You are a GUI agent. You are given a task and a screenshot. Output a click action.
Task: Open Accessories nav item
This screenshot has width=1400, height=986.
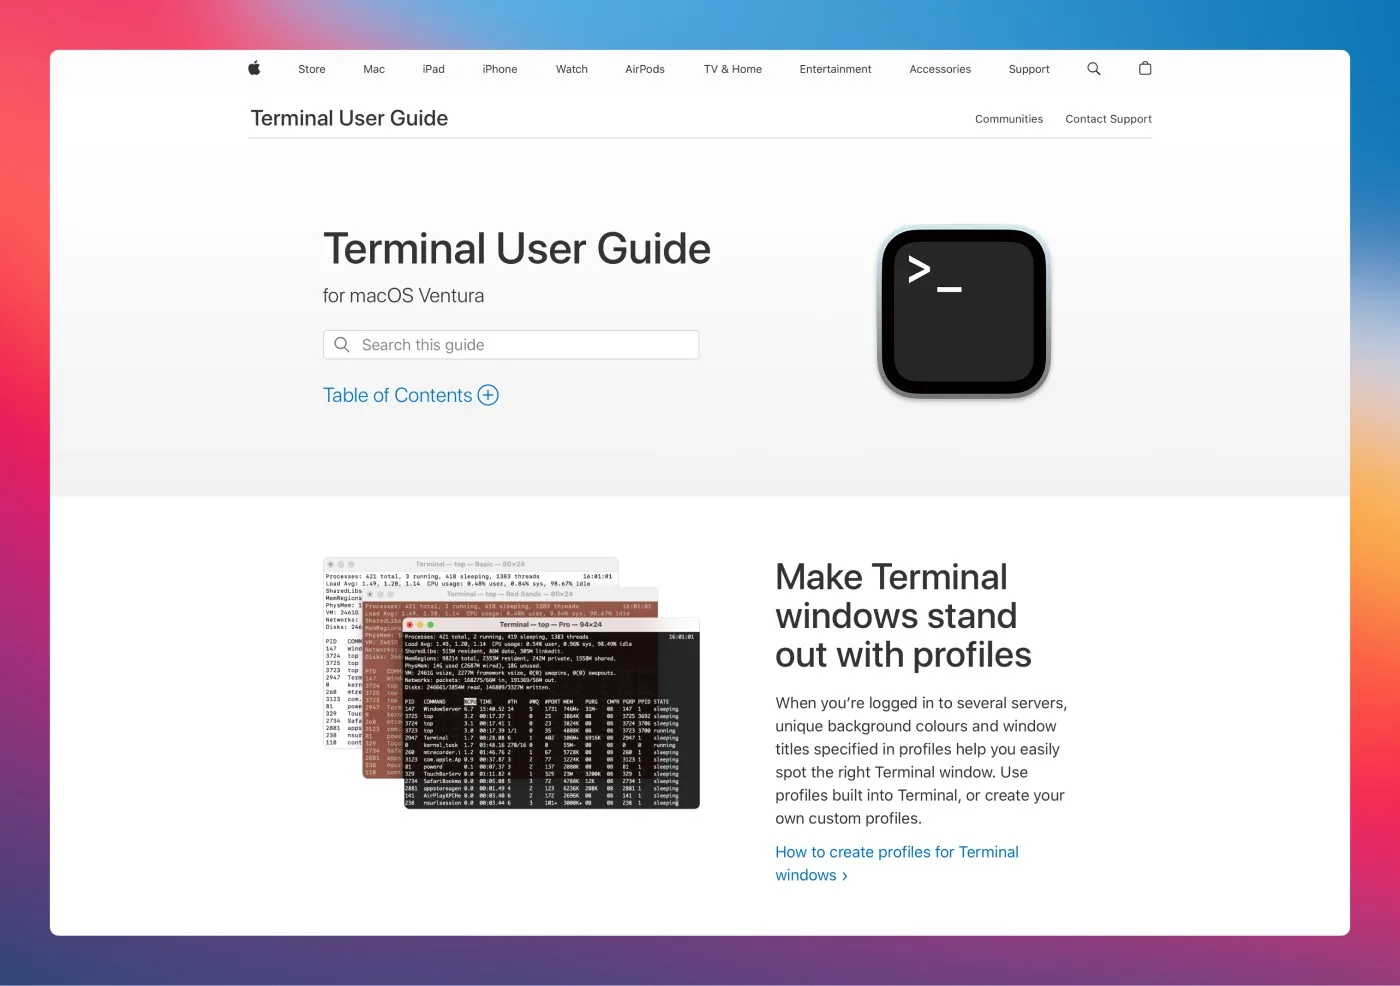click(940, 69)
